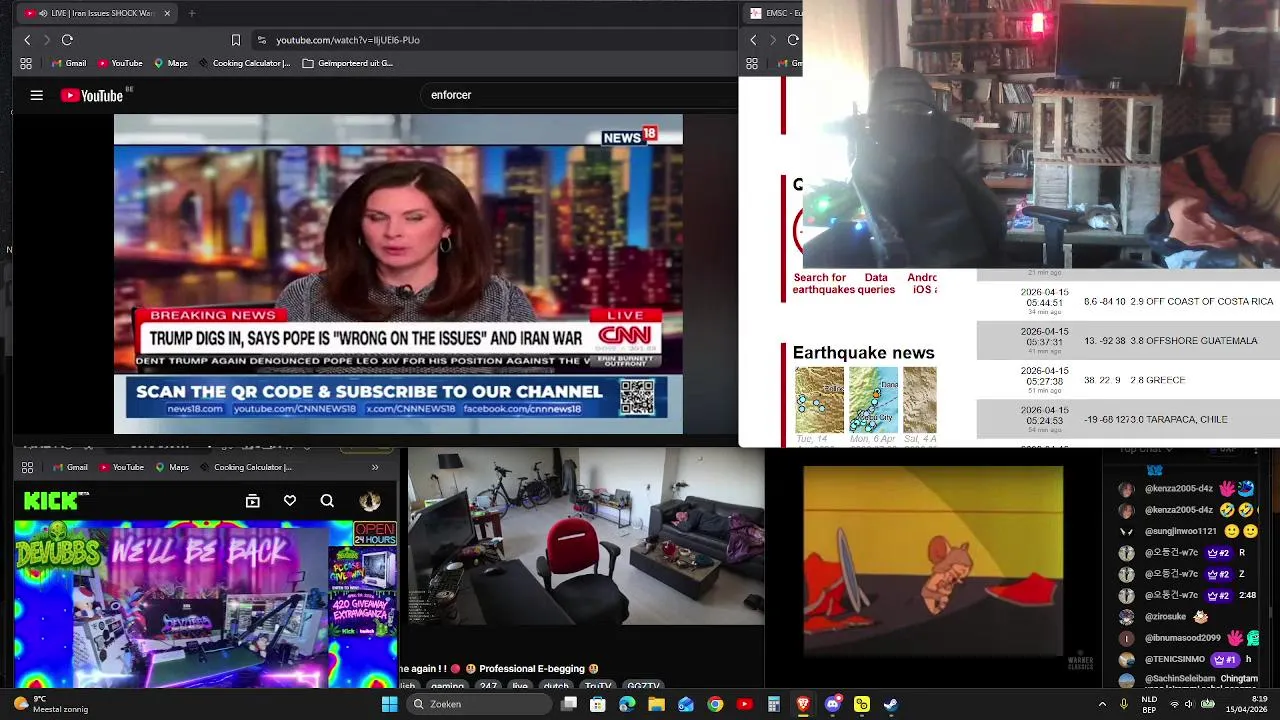Expand 'Geïmporteerd uit G...' bookmarks folder
The image size is (1280, 720).
(347, 63)
